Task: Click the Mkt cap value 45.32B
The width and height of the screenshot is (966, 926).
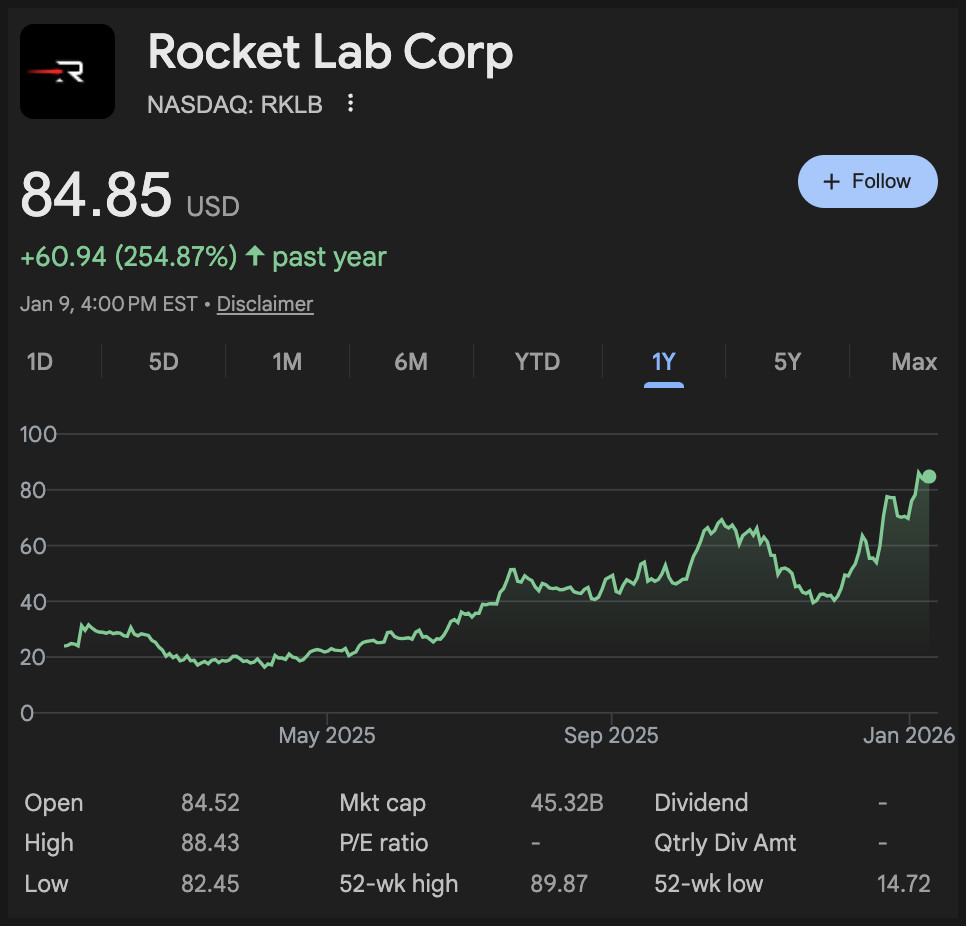Action: (566, 803)
